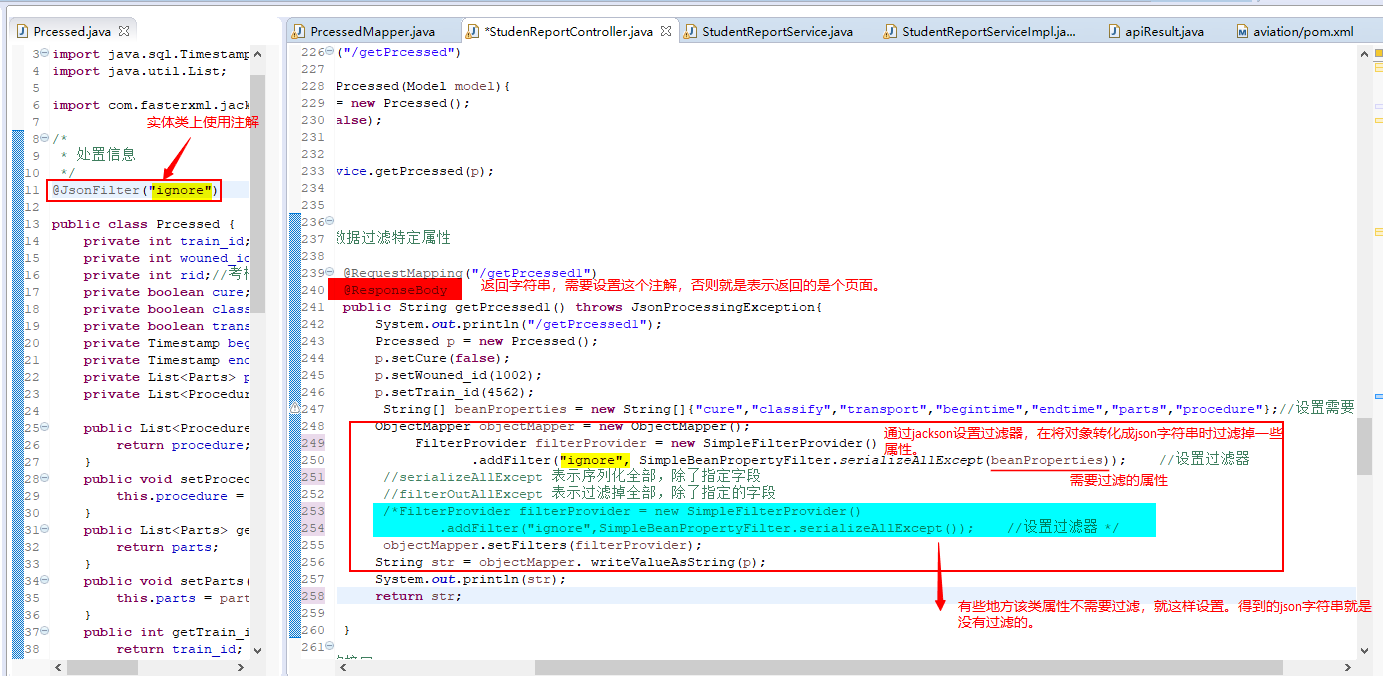The height and width of the screenshot is (676, 1383).
Task: Collapse the setProcedure fold at line 28
Action: pyautogui.click(x=44, y=479)
